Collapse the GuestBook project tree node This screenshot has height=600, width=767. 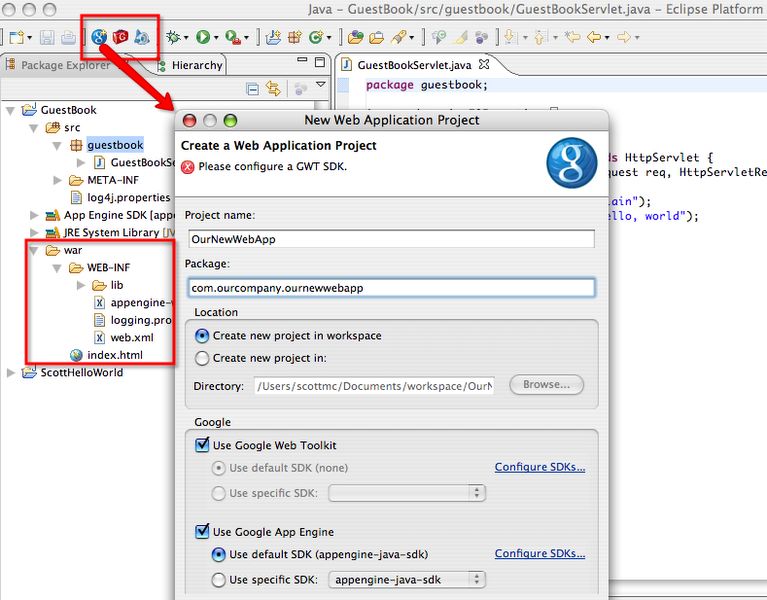tap(10, 111)
